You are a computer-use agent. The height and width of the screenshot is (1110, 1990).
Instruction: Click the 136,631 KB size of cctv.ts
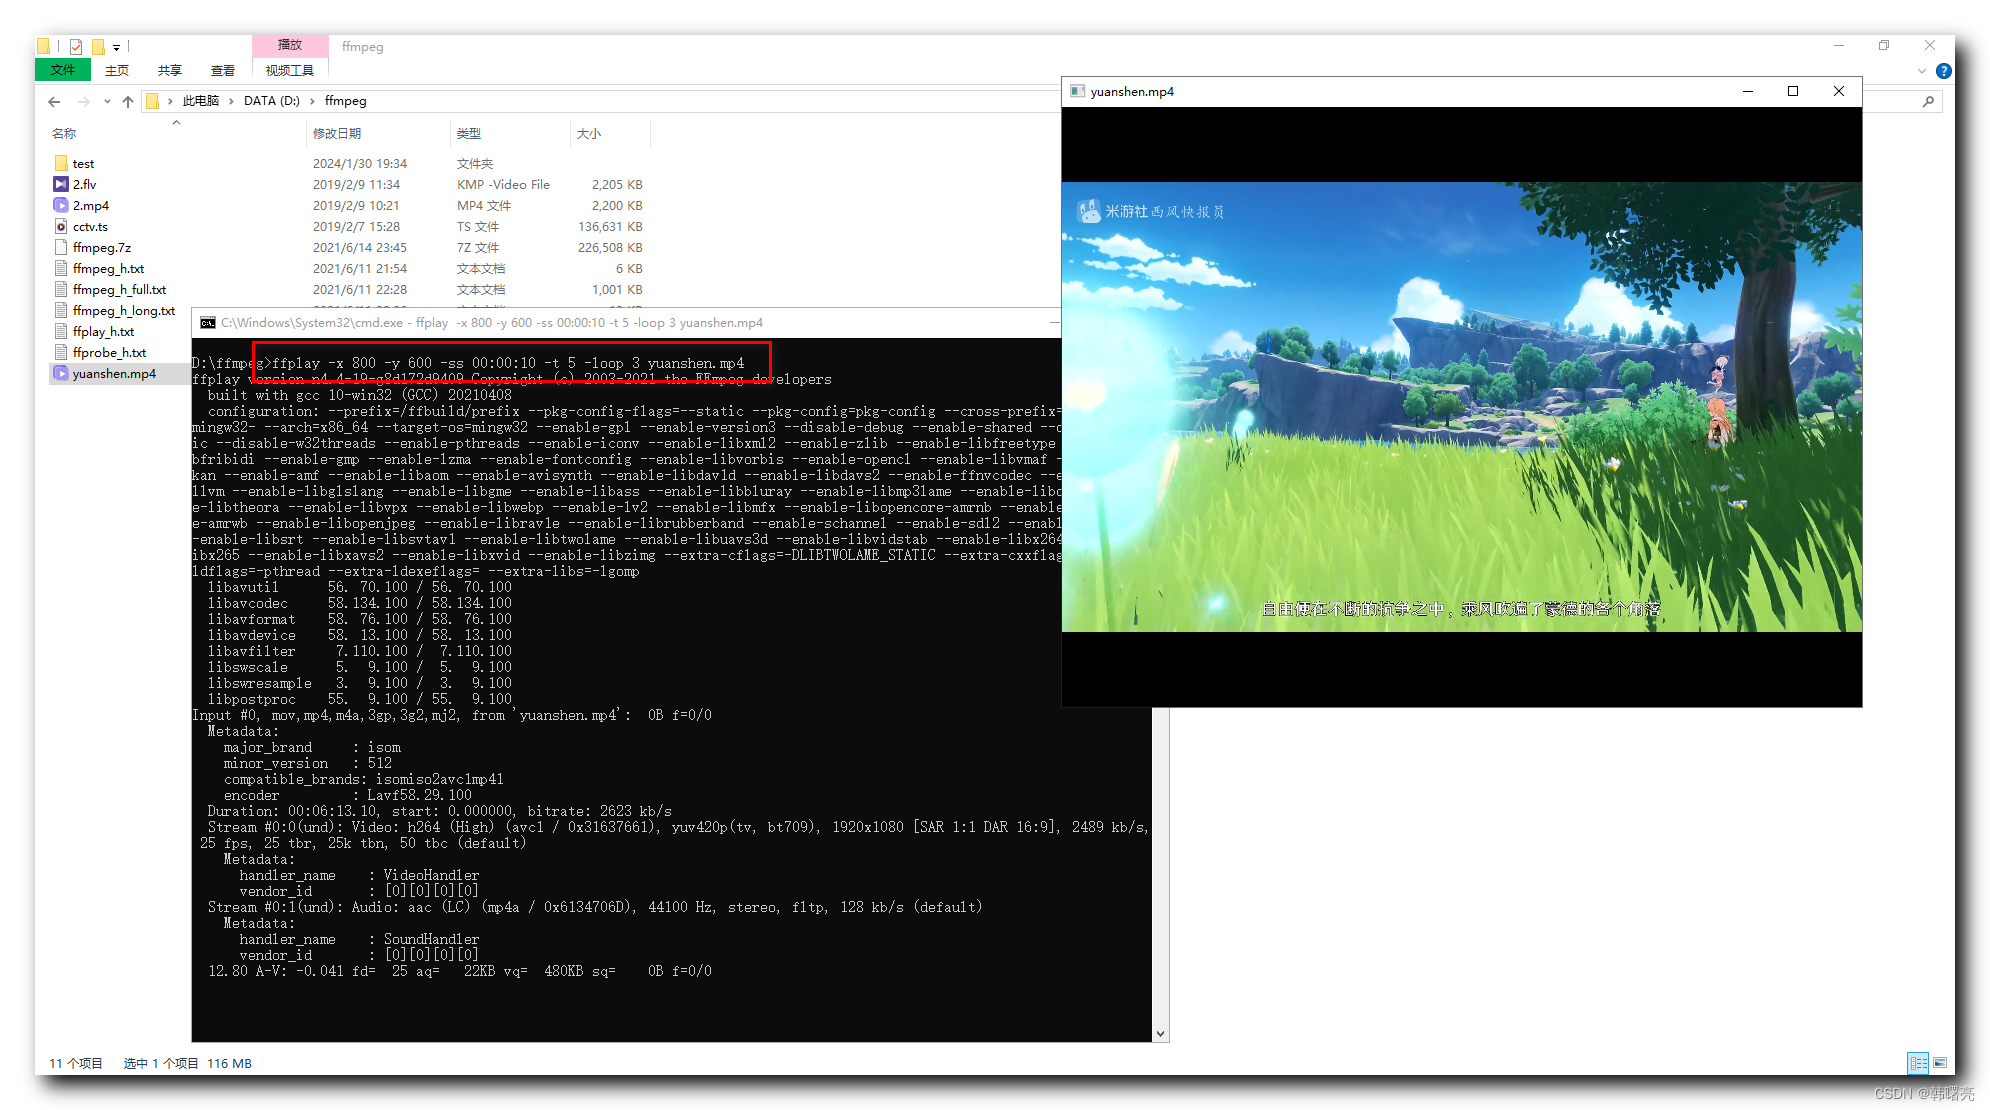click(x=610, y=226)
